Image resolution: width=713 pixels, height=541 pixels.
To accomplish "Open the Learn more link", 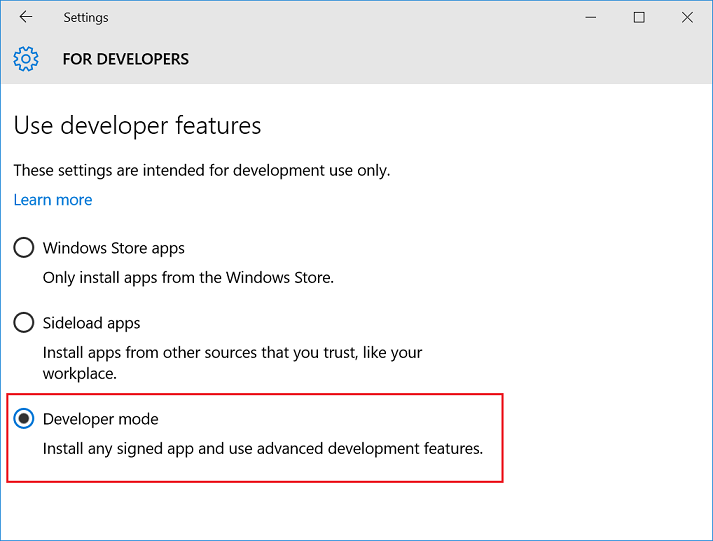I will click(53, 200).
